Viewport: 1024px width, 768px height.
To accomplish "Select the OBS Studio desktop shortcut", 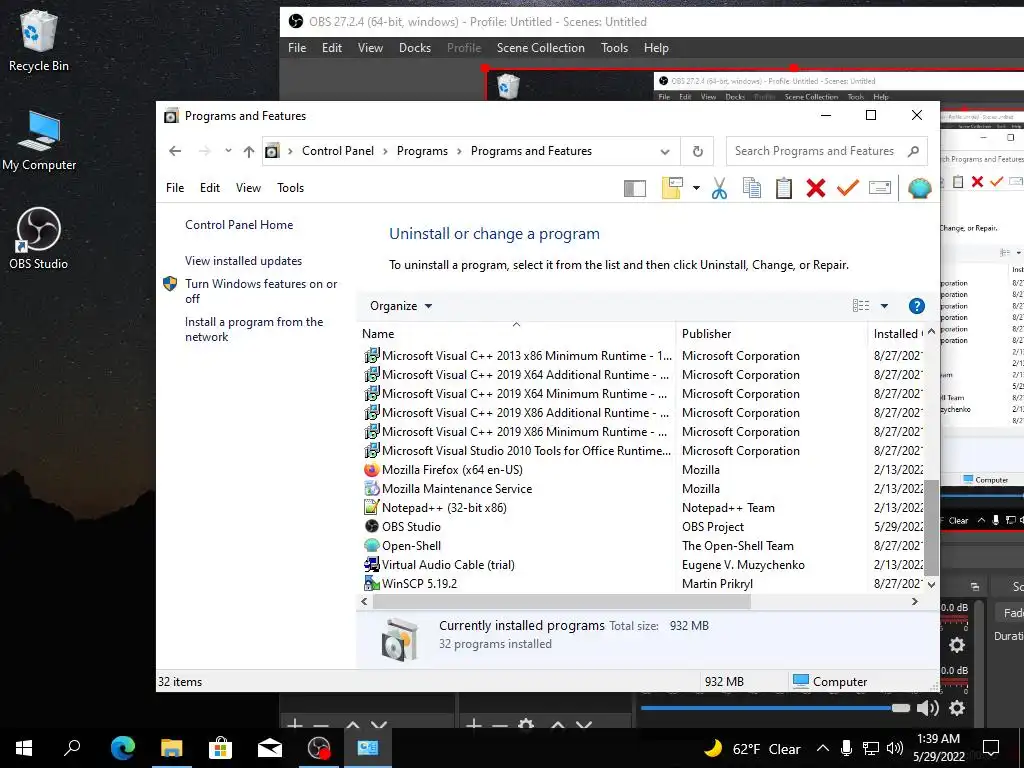I will coord(39,239).
